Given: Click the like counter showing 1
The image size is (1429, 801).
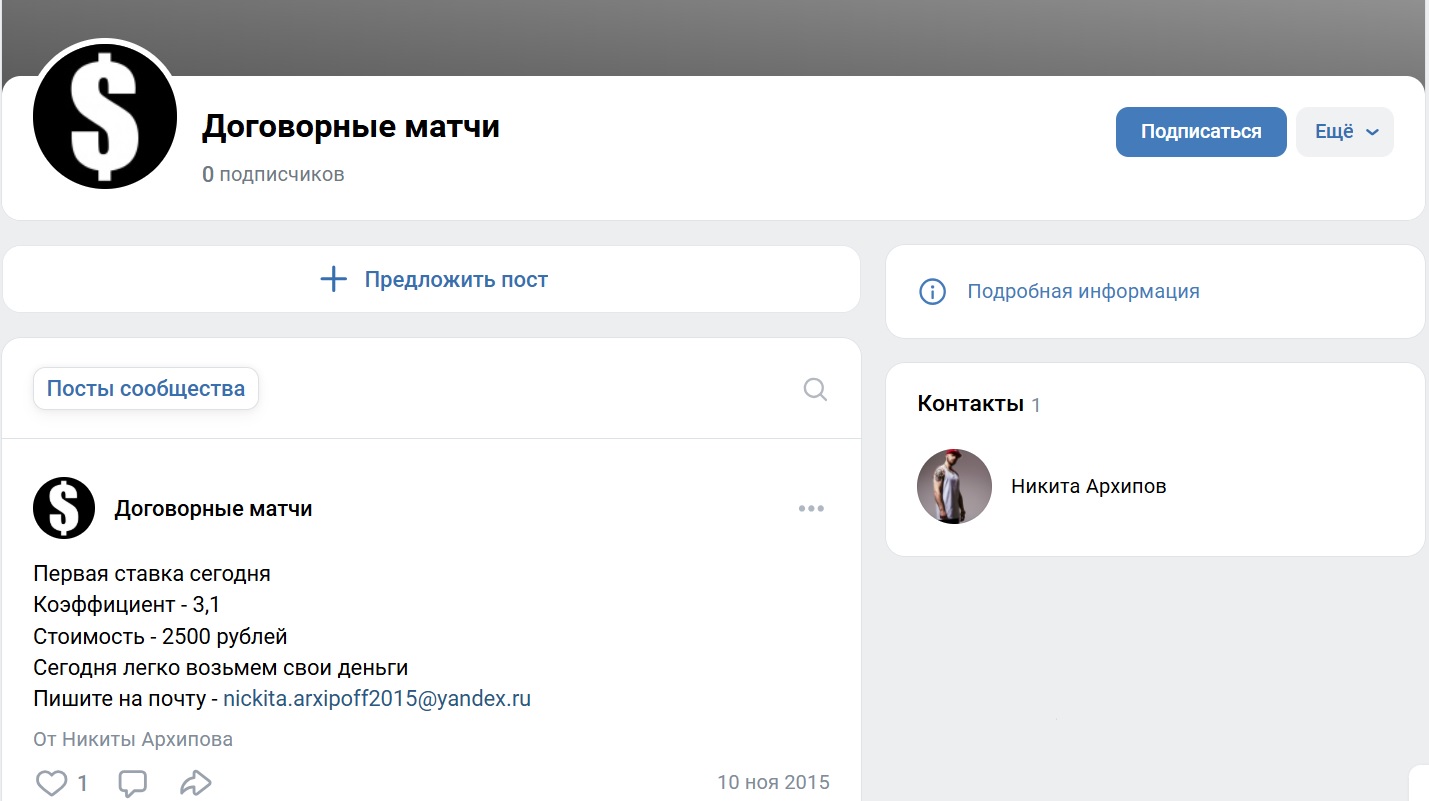Looking at the screenshot, I should coord(84,781).
